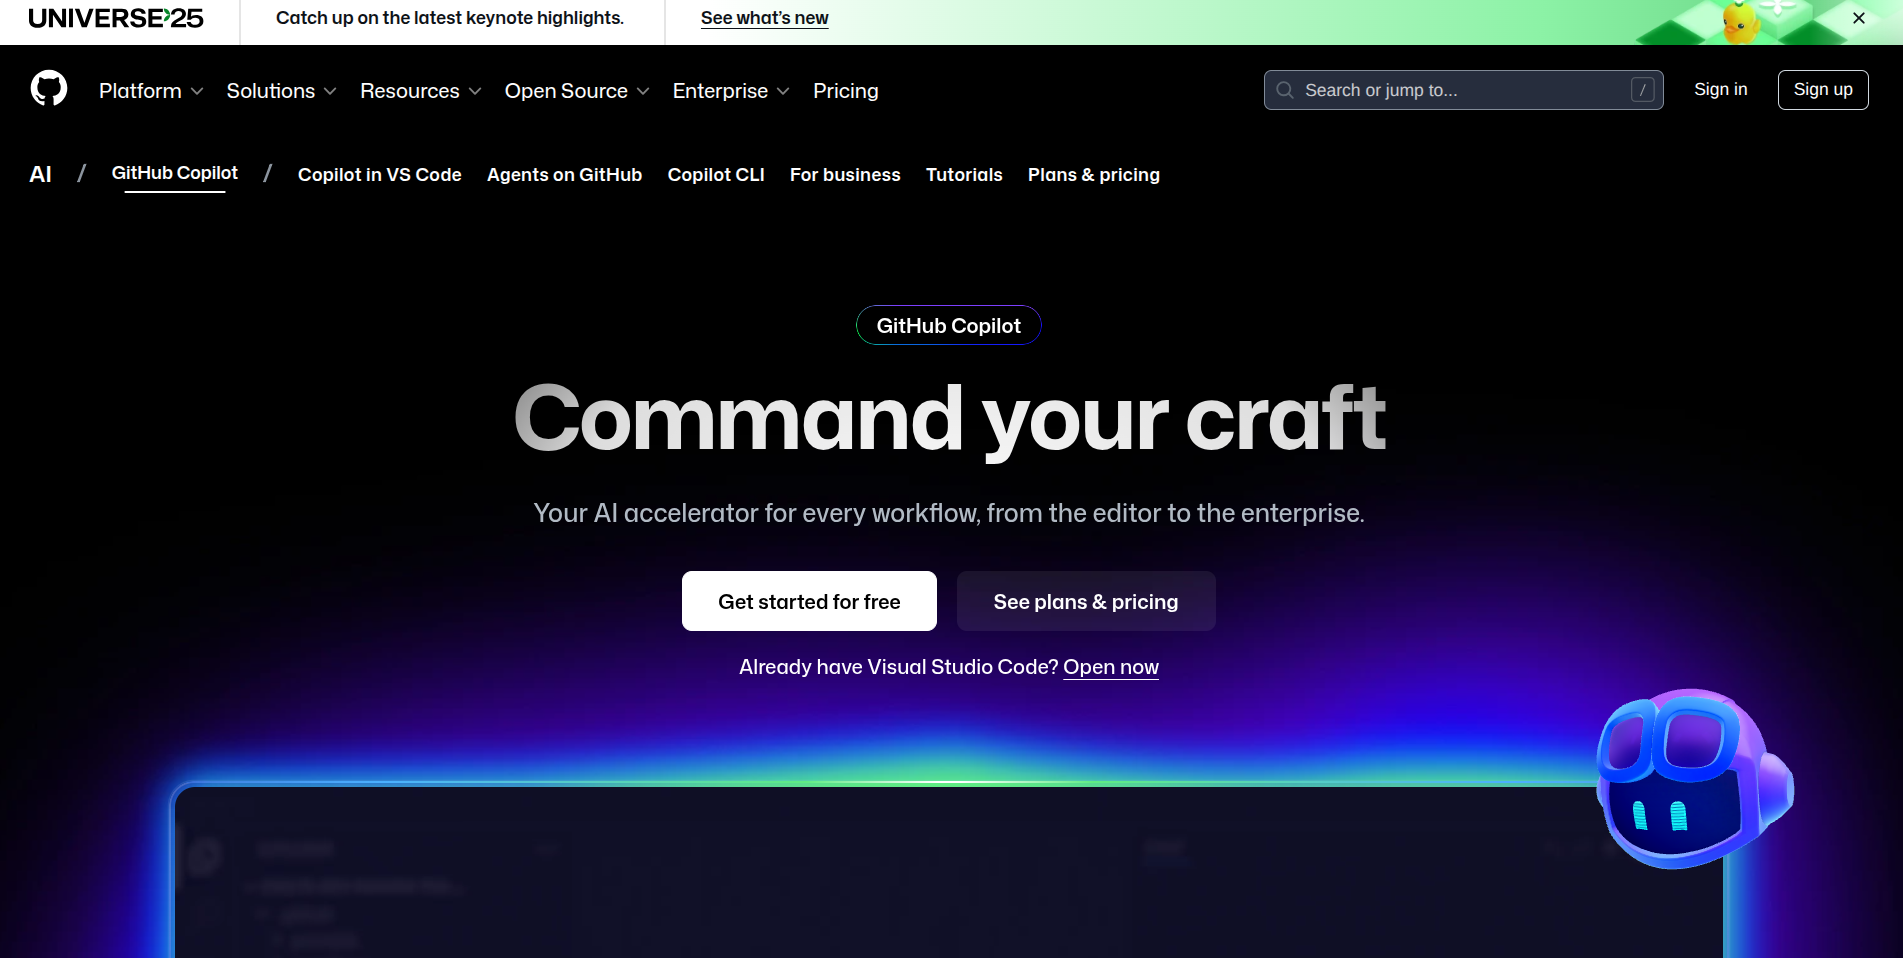Screen dimensions: 1903x958
Task: Follow the Open now link
Action: coord(1110,667)
